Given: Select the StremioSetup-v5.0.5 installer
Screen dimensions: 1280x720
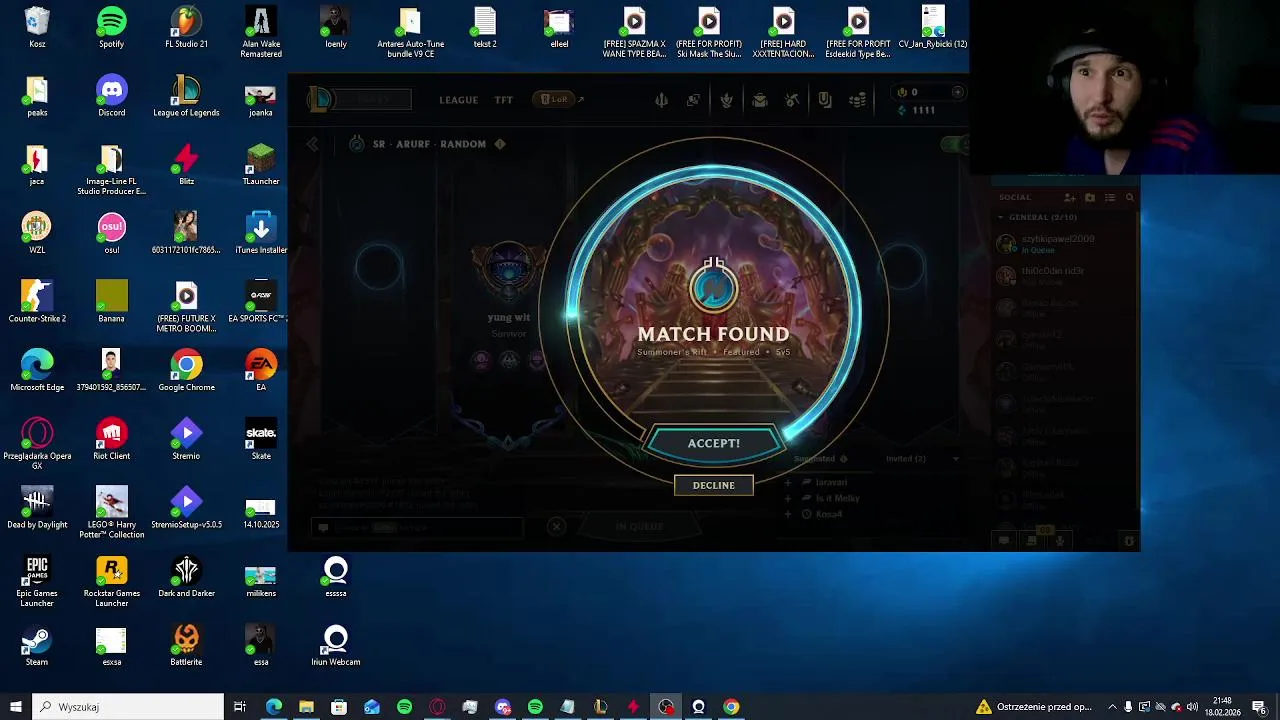Looking at the screenshot, I should coord(186,509).
